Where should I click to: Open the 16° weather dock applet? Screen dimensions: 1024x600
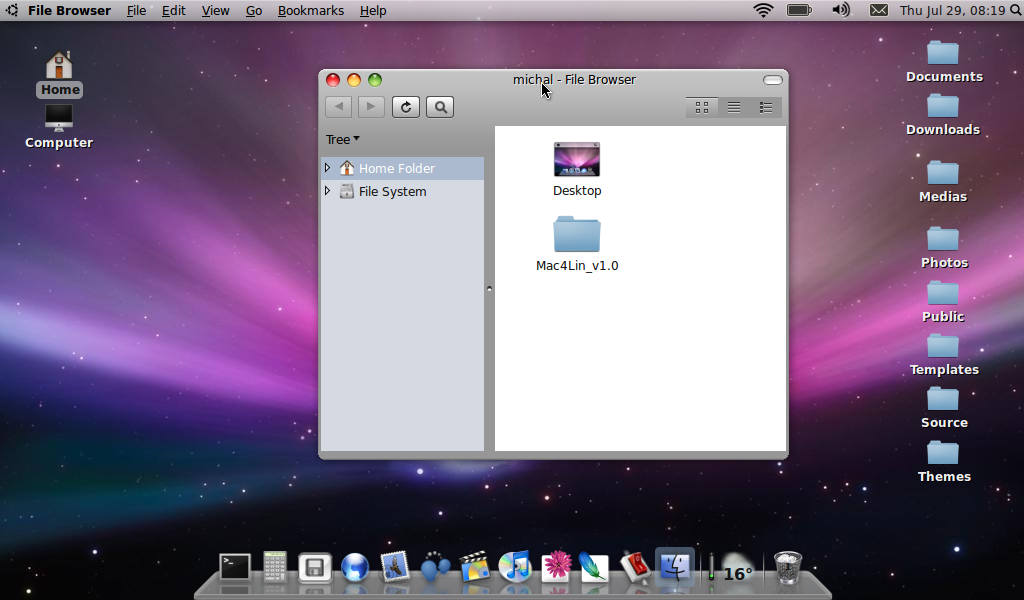(x=737, y=569)
